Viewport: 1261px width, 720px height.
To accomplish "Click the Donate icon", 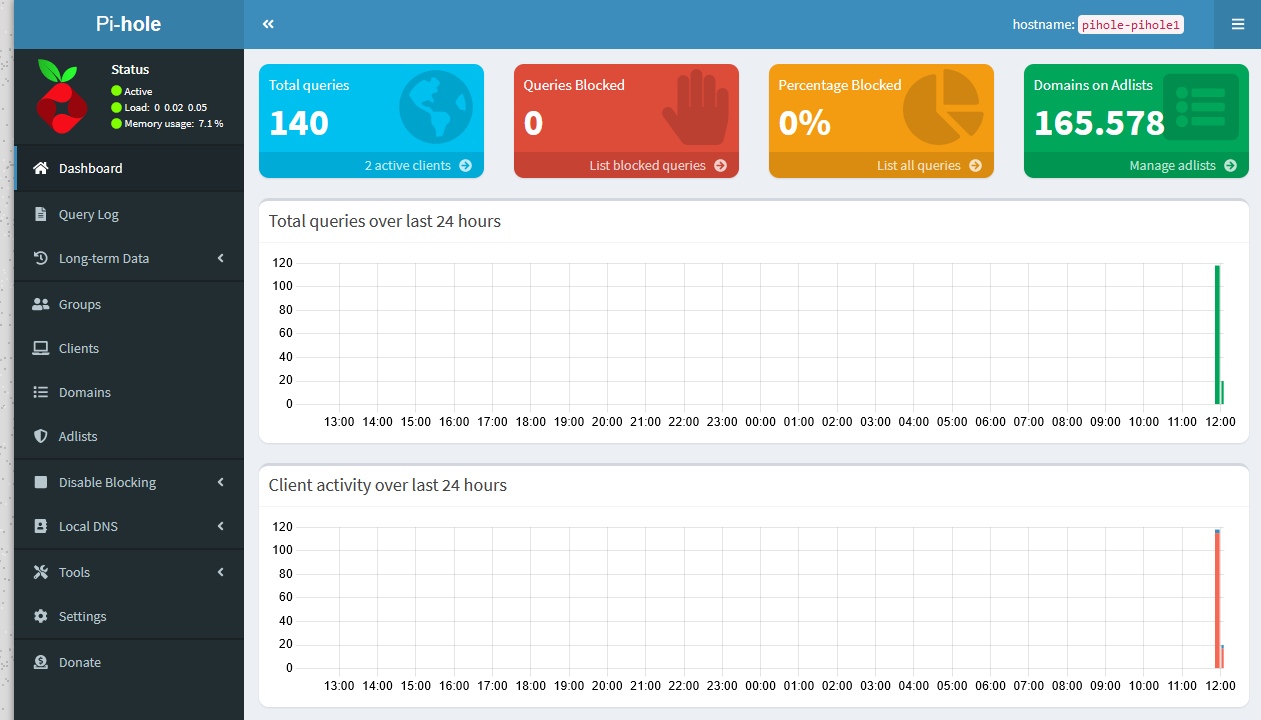I will coord(41,662).
